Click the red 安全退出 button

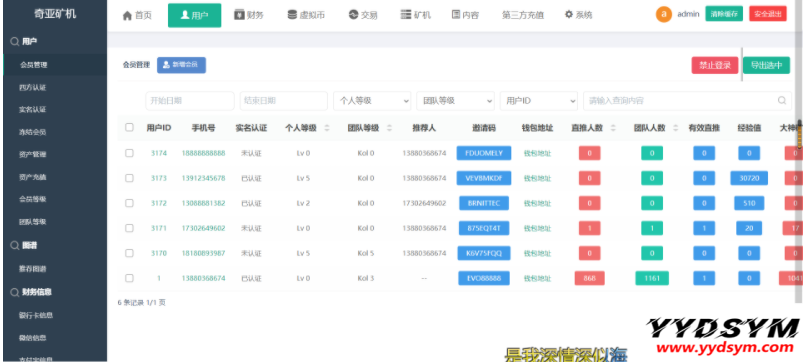pyautogui.click(x=768, y=14)
